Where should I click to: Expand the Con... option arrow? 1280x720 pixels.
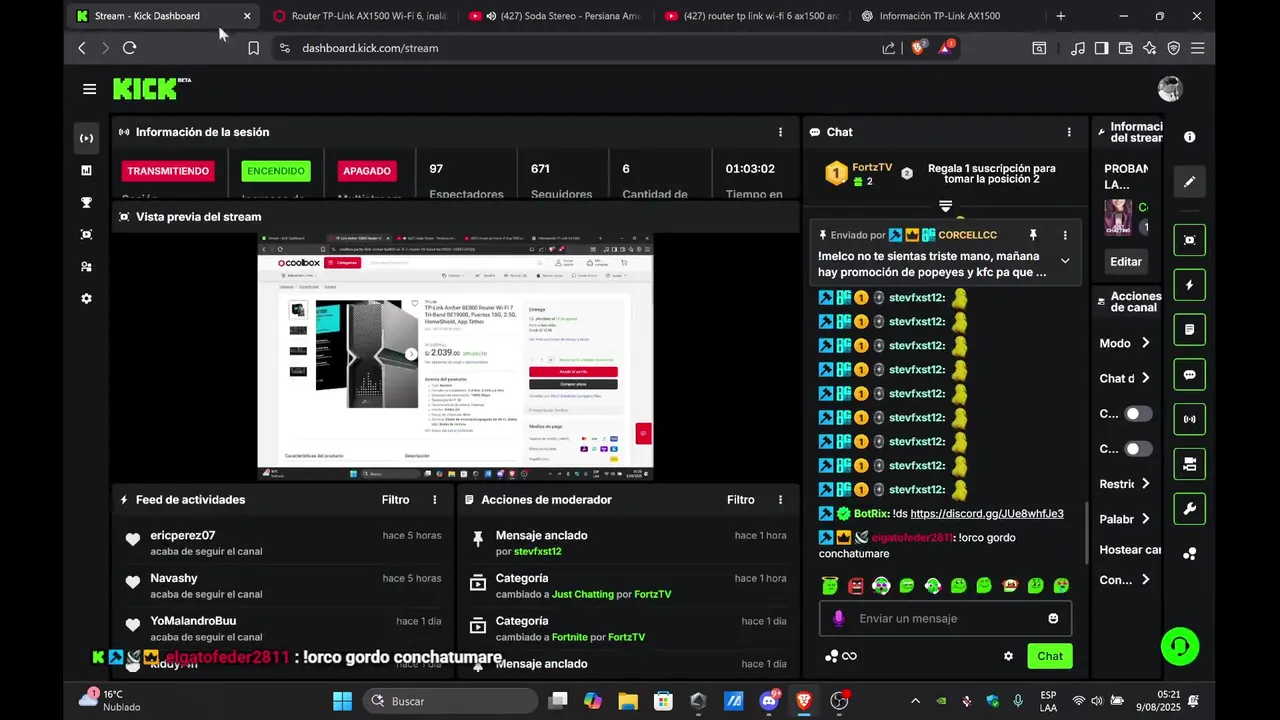1145,580
